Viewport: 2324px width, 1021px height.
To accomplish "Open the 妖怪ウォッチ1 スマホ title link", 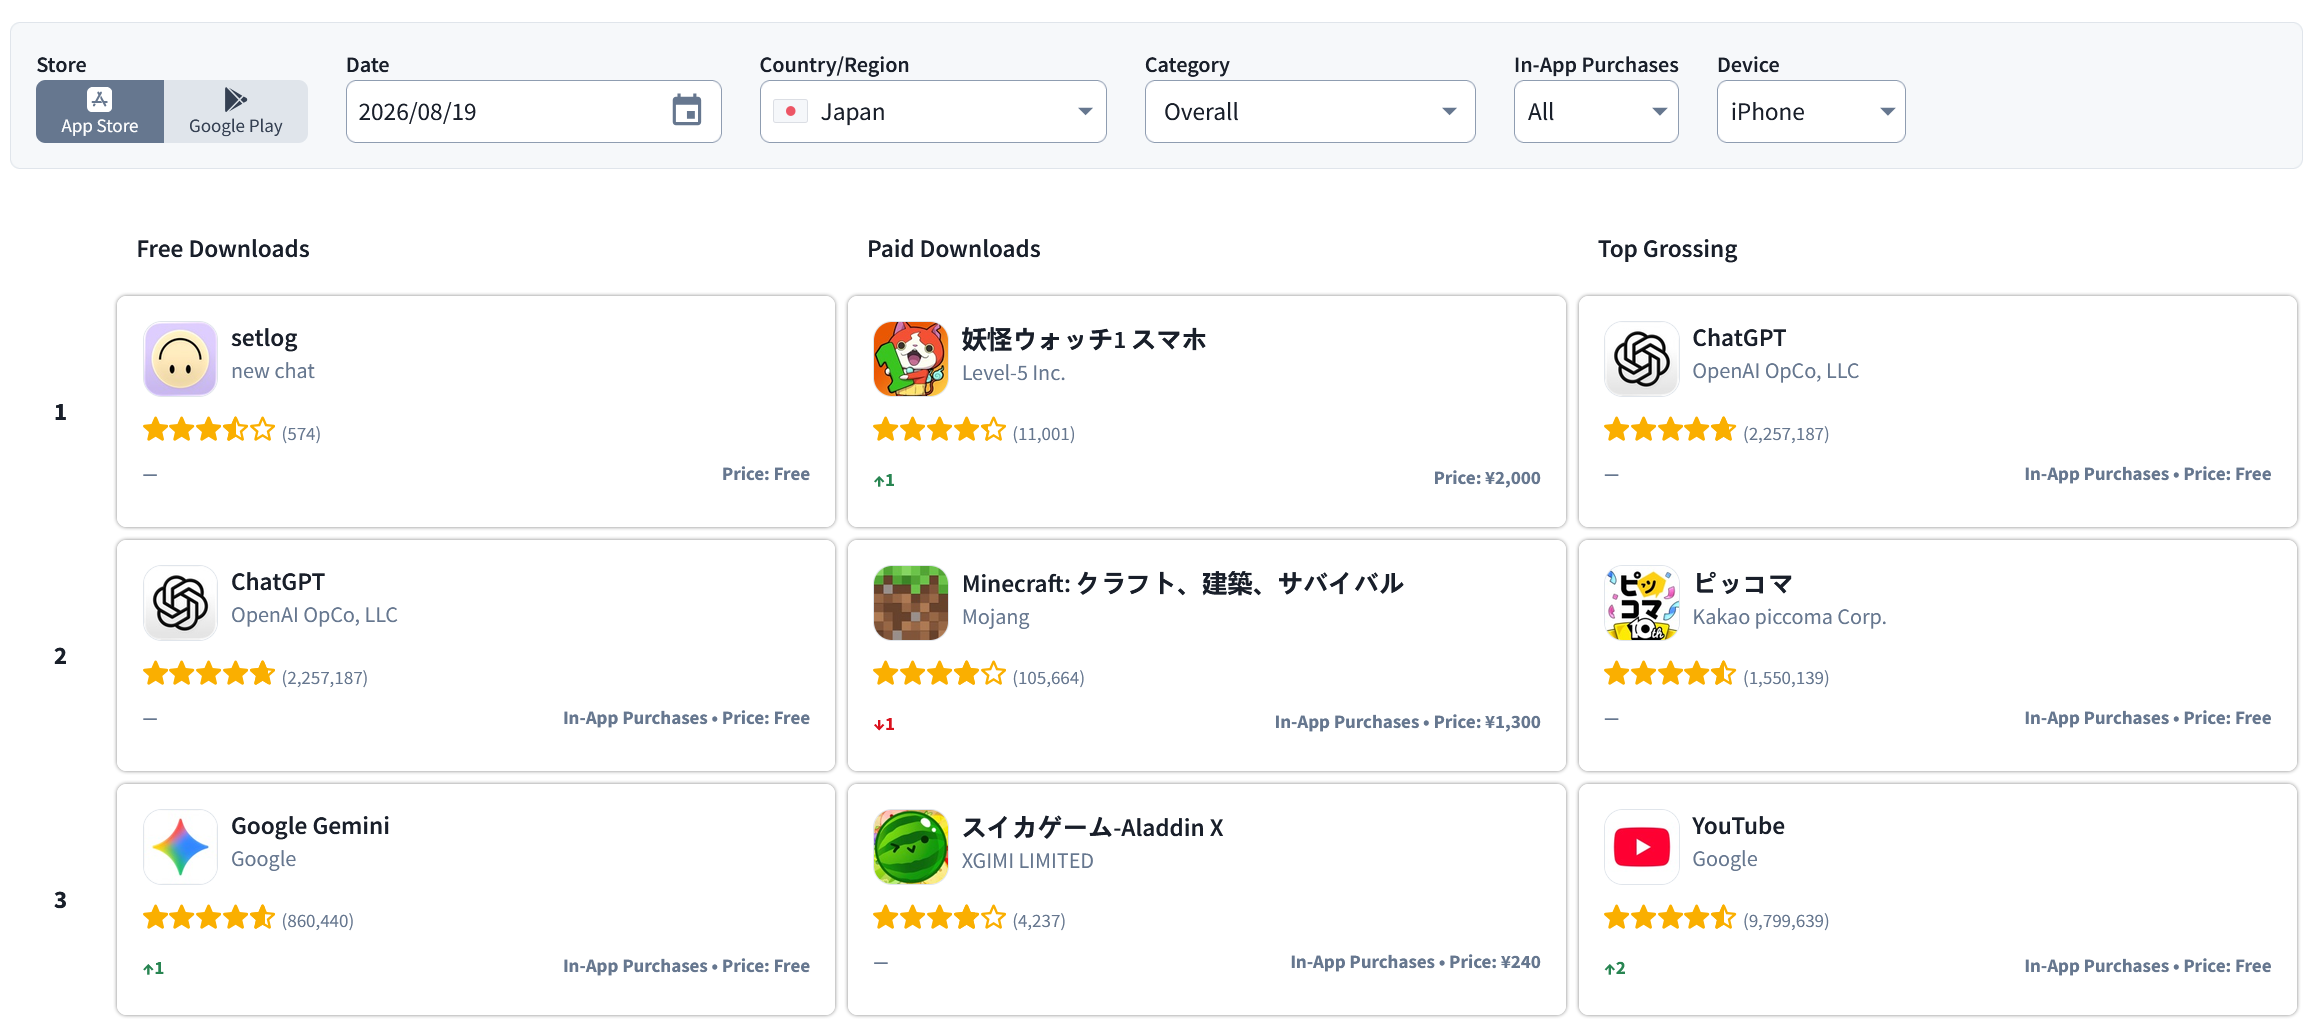I will (1084, 339).
